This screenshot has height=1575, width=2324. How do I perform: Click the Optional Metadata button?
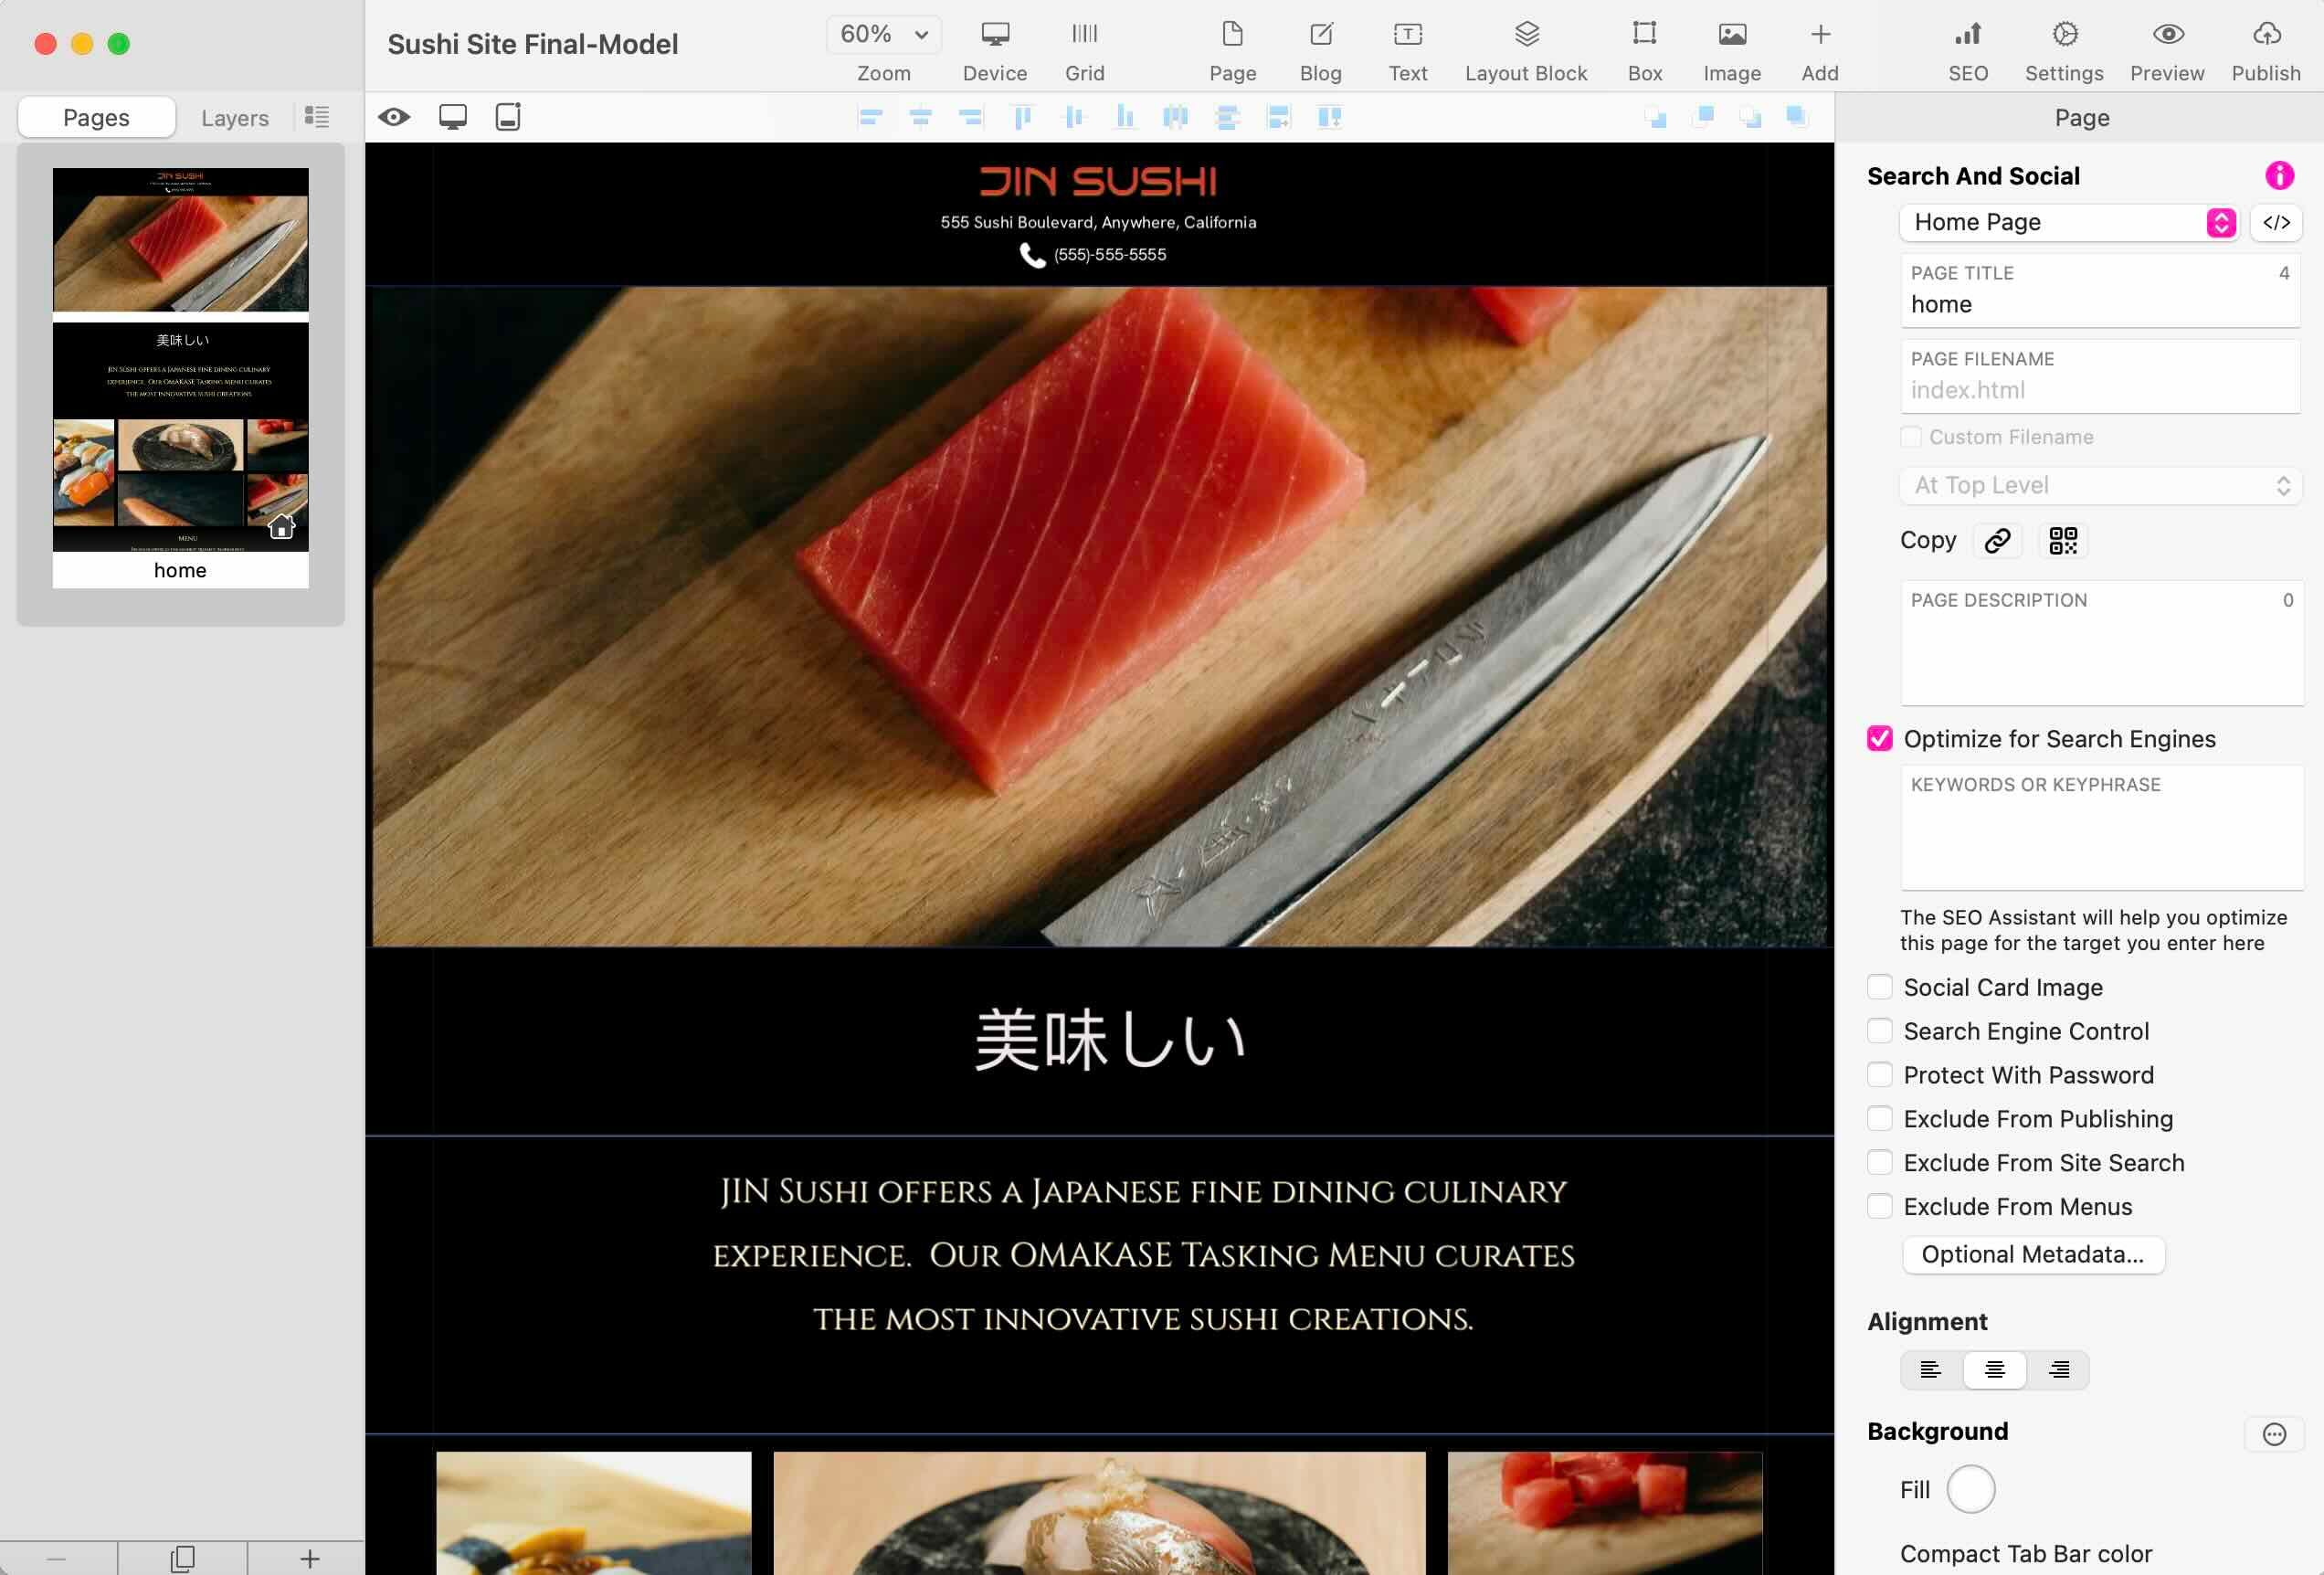coord(2032,1255)
